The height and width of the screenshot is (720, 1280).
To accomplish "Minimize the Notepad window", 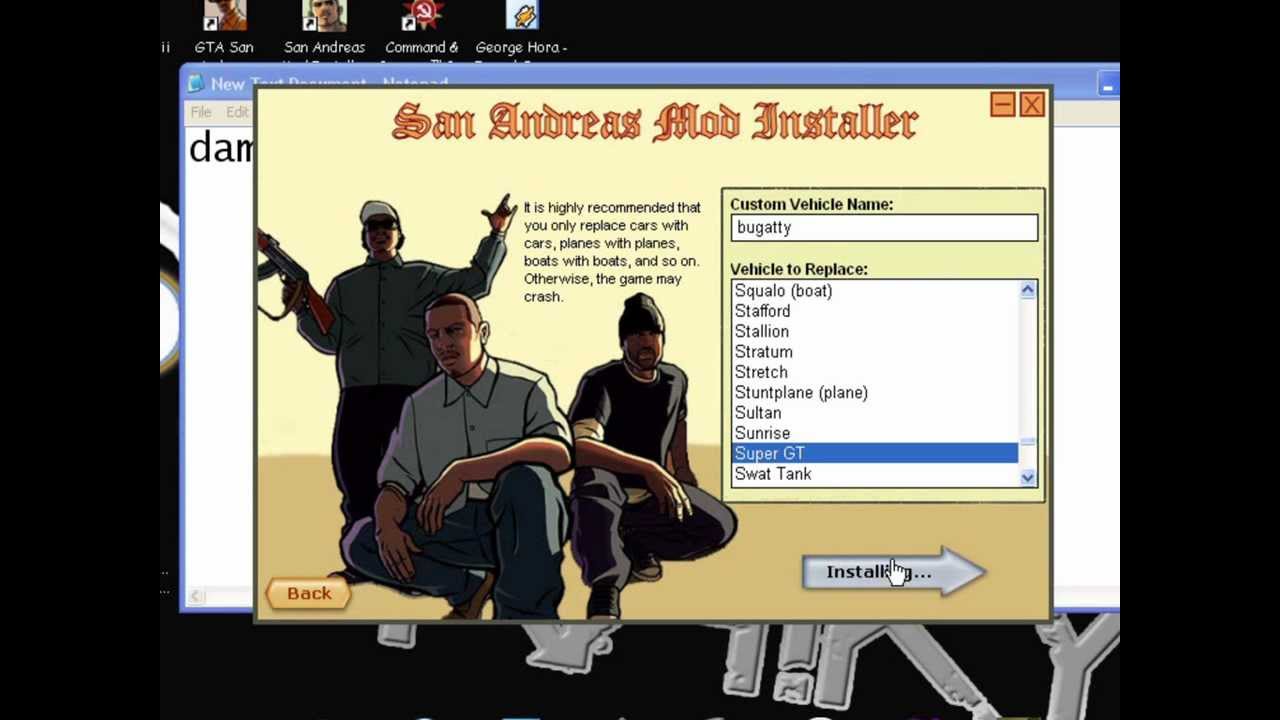I will [x=1108, y=86].
